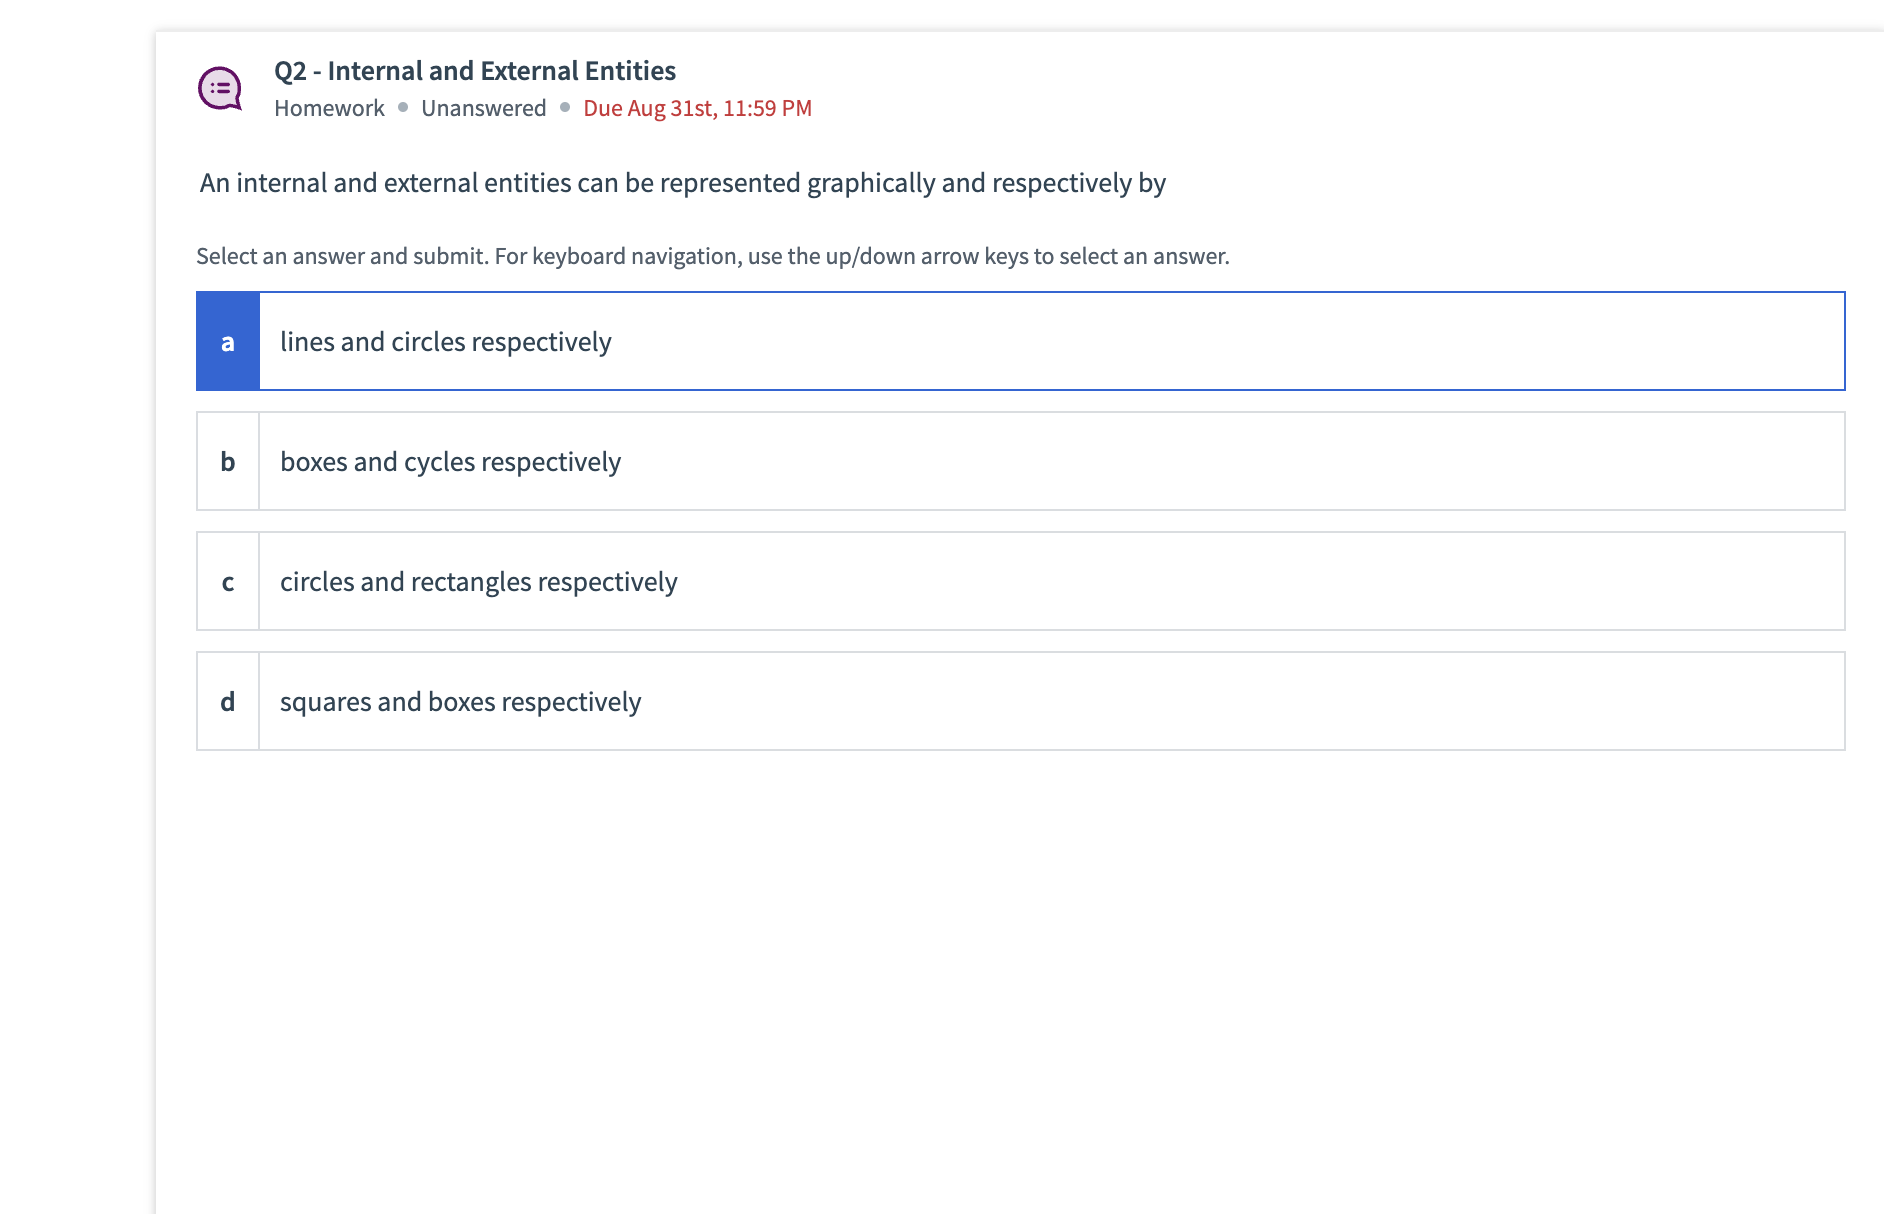
Task: Click the 'b' letter badge
Action: click(x=227, y=461)
